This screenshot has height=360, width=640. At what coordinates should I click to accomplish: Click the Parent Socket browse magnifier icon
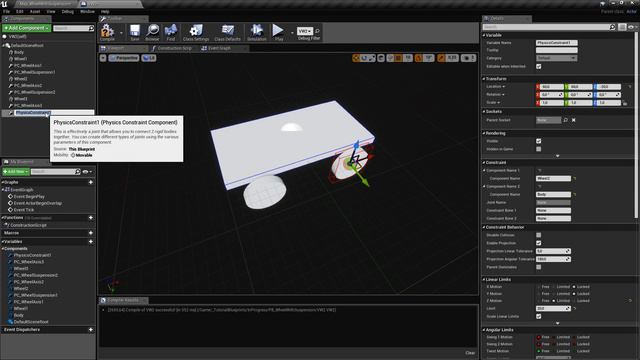click(x=566, y=120)
